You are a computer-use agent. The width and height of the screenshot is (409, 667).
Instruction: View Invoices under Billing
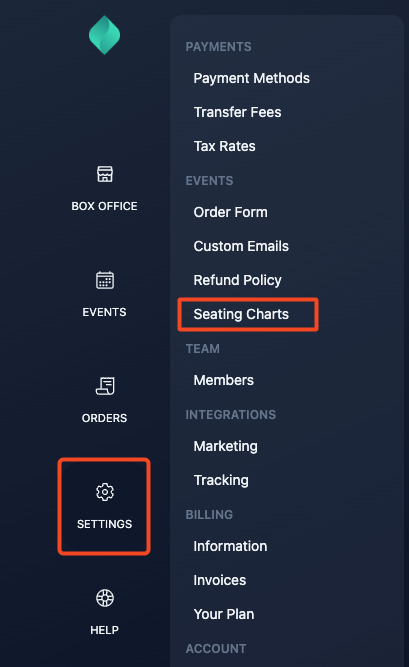[220, 580]
